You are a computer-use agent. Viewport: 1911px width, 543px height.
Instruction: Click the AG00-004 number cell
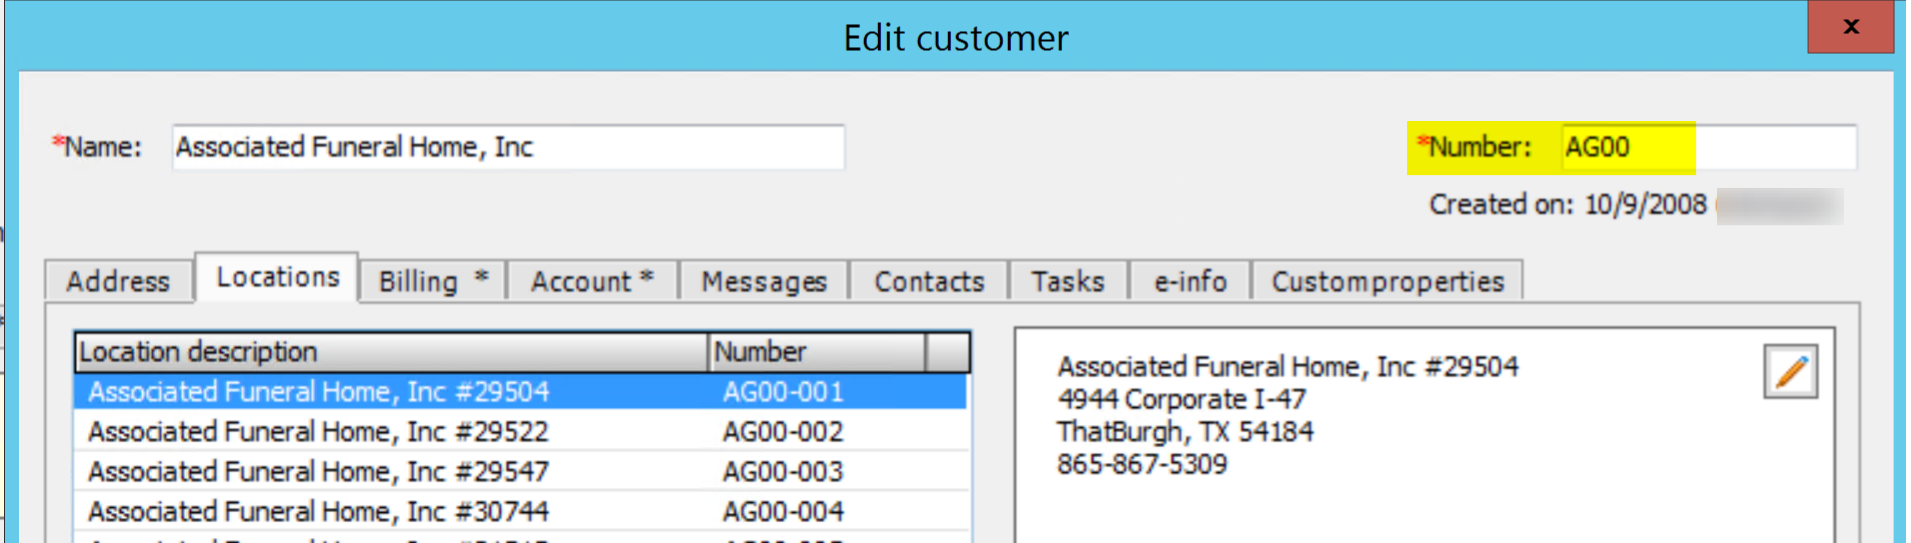coord(783,511)
